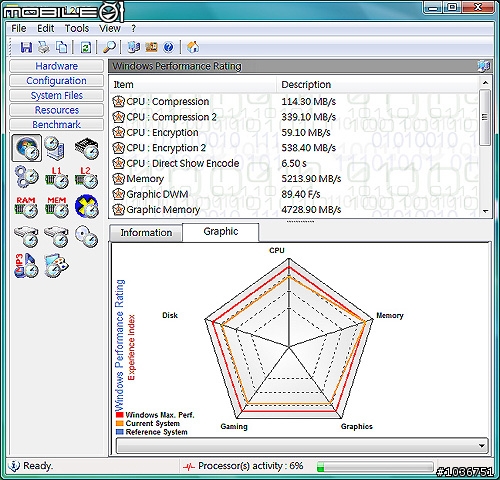
Task: Click the 5213.90 MB/s value
Action: 311,179
